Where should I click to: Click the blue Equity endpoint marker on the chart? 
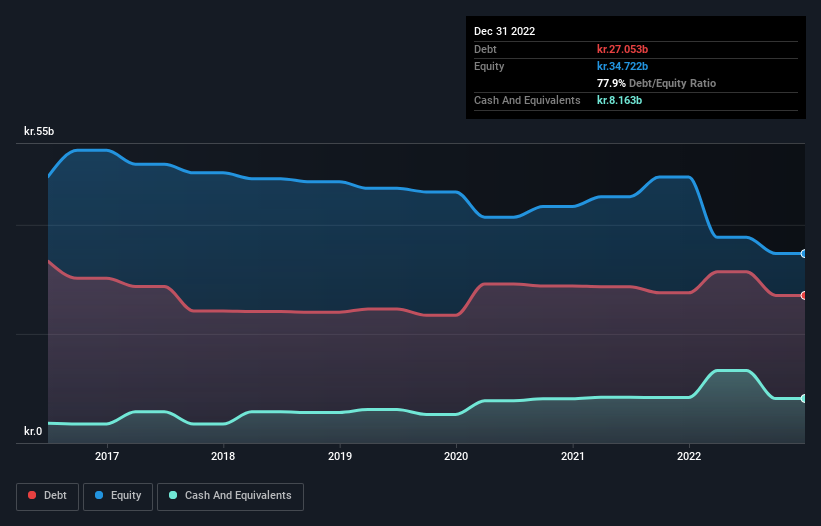coord(804,254)
